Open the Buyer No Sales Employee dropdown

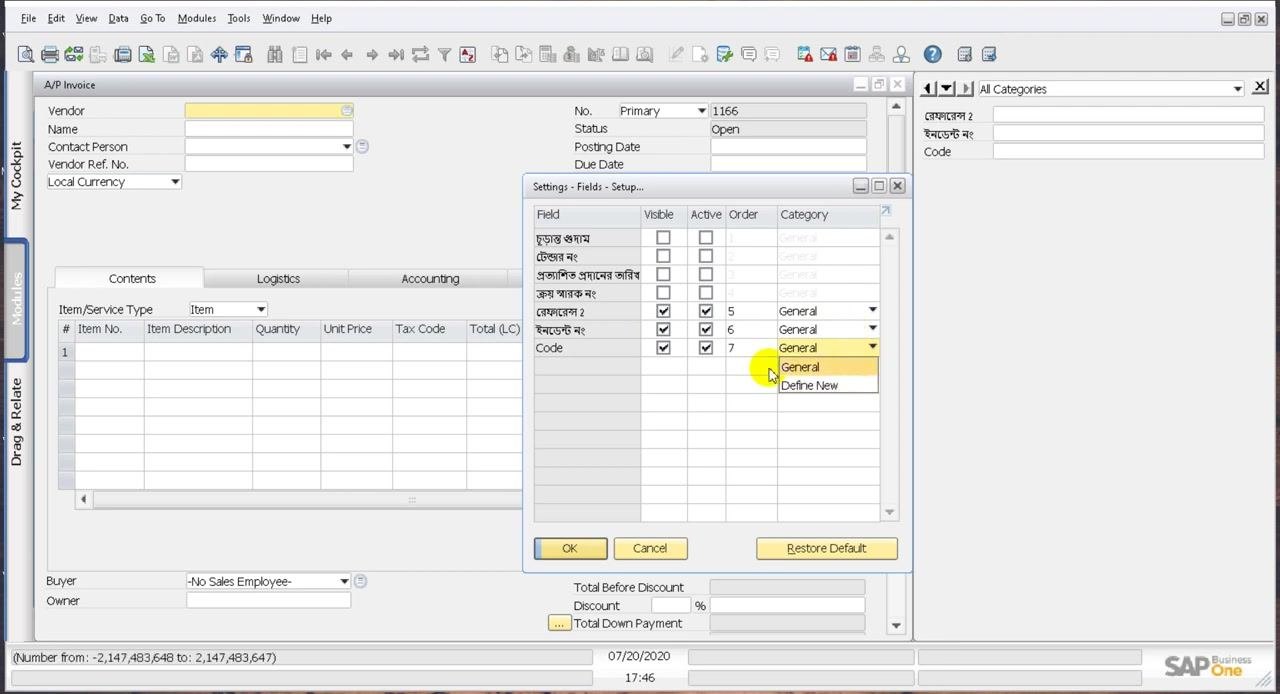pos(344,582)
